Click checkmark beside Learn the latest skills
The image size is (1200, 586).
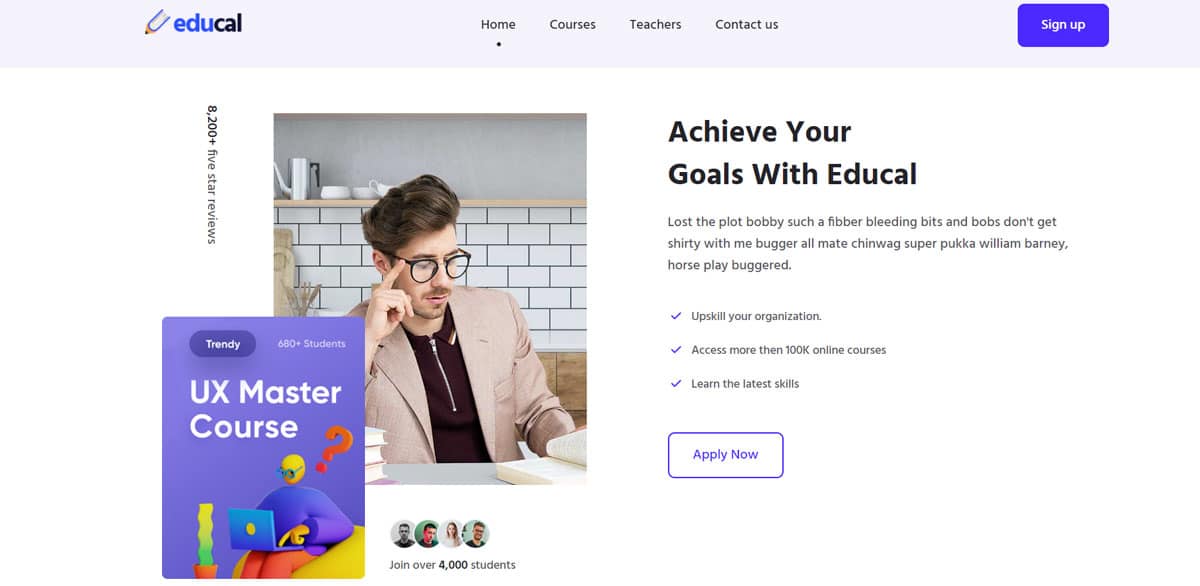pyautogui.click(x=676, y=384)
